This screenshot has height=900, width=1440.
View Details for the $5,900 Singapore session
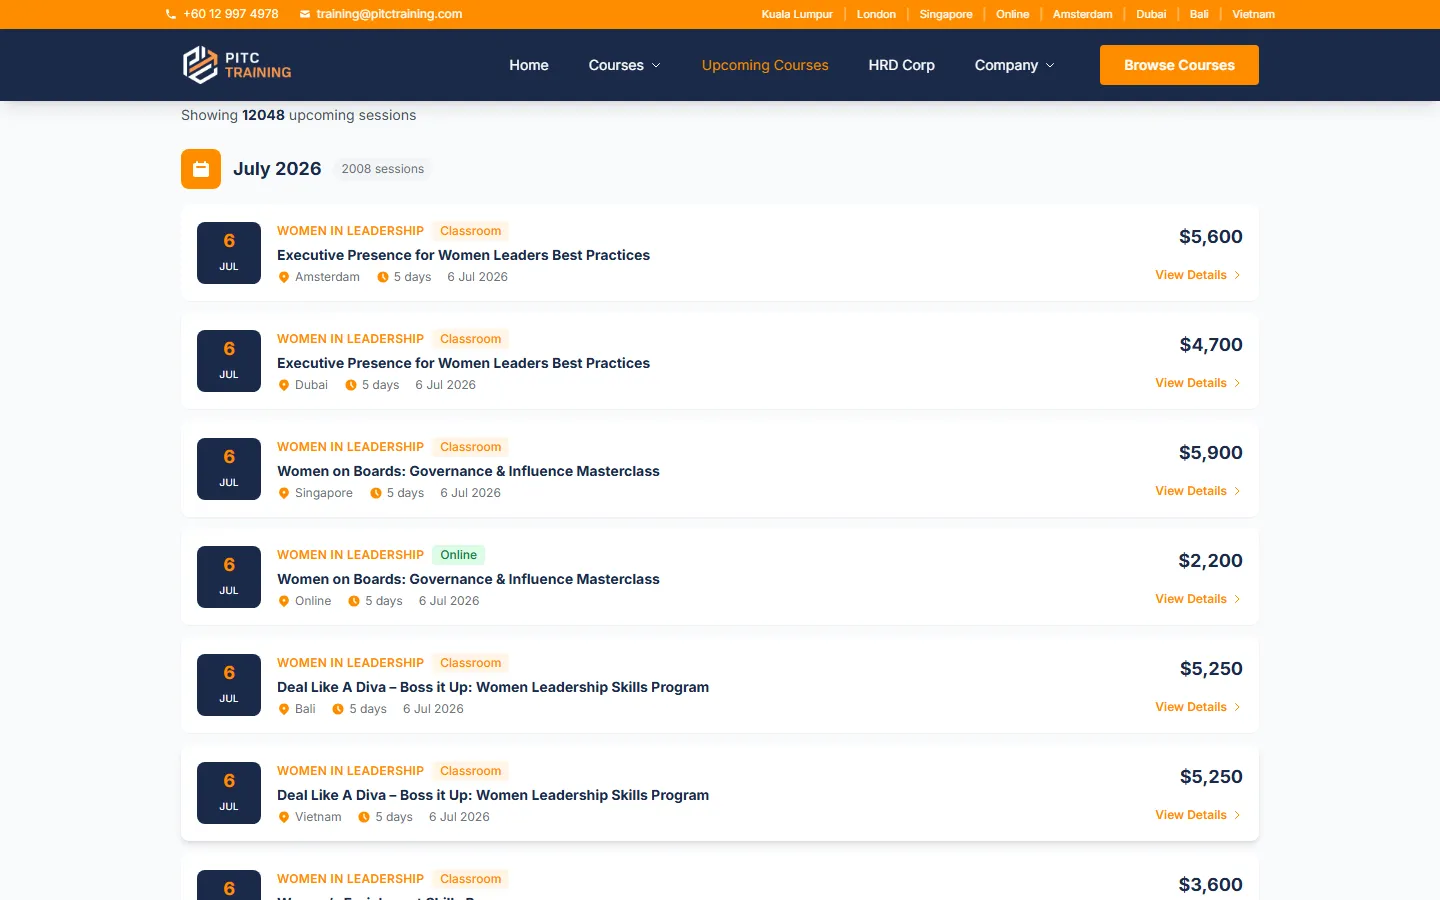[x=1198, y=491]
